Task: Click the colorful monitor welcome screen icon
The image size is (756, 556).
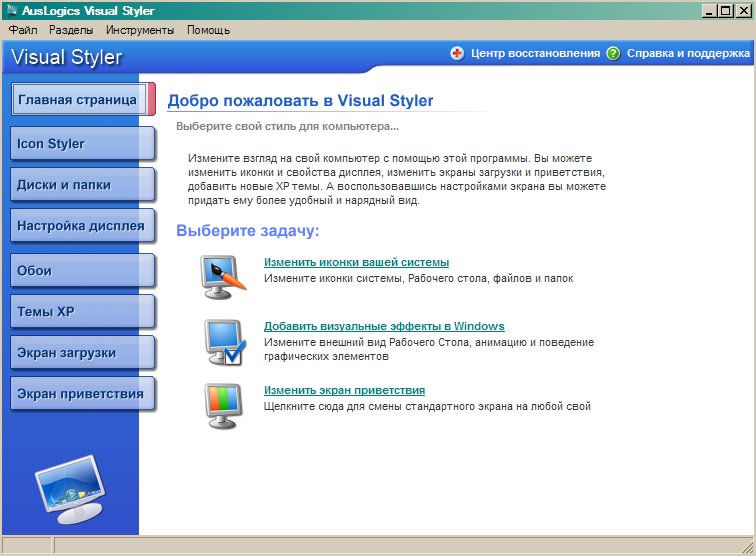Action: (223, 406)
